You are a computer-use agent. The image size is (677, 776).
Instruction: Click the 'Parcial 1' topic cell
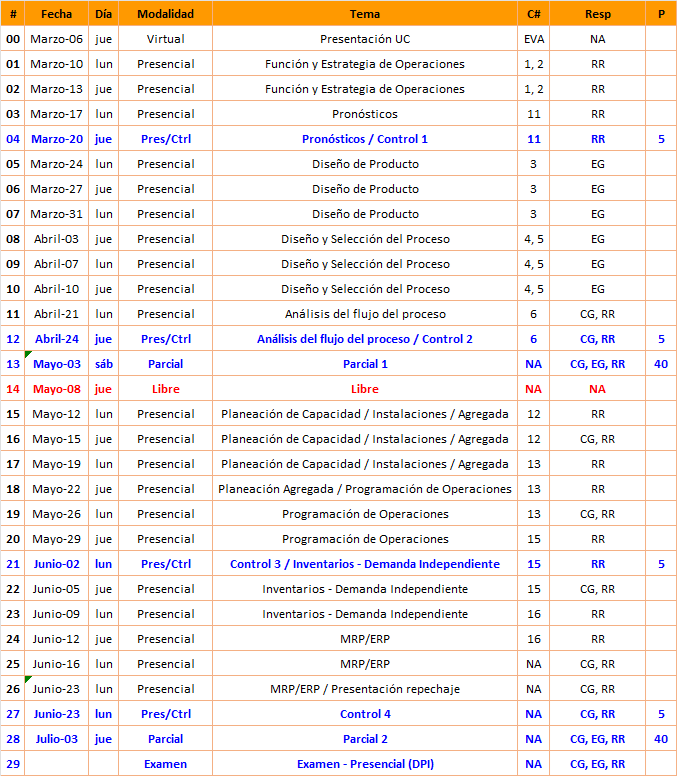pos(365,364)
